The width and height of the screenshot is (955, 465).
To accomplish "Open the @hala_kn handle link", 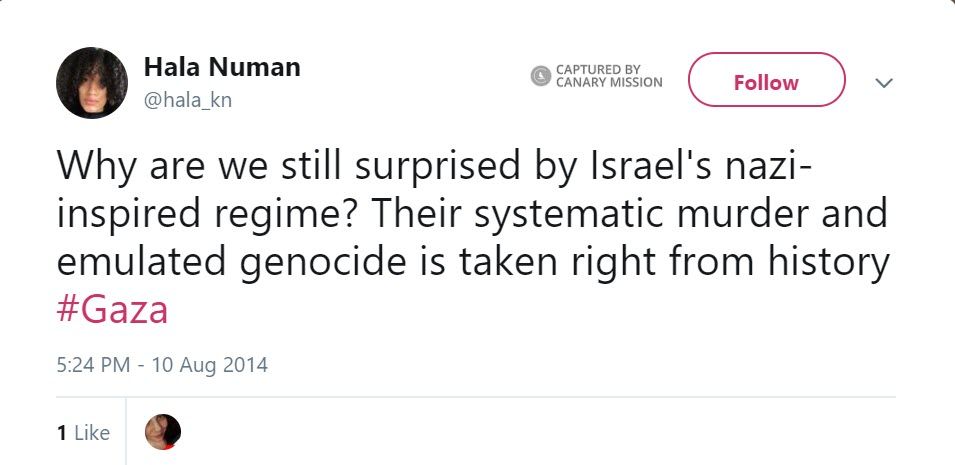I will click(188, 101).
